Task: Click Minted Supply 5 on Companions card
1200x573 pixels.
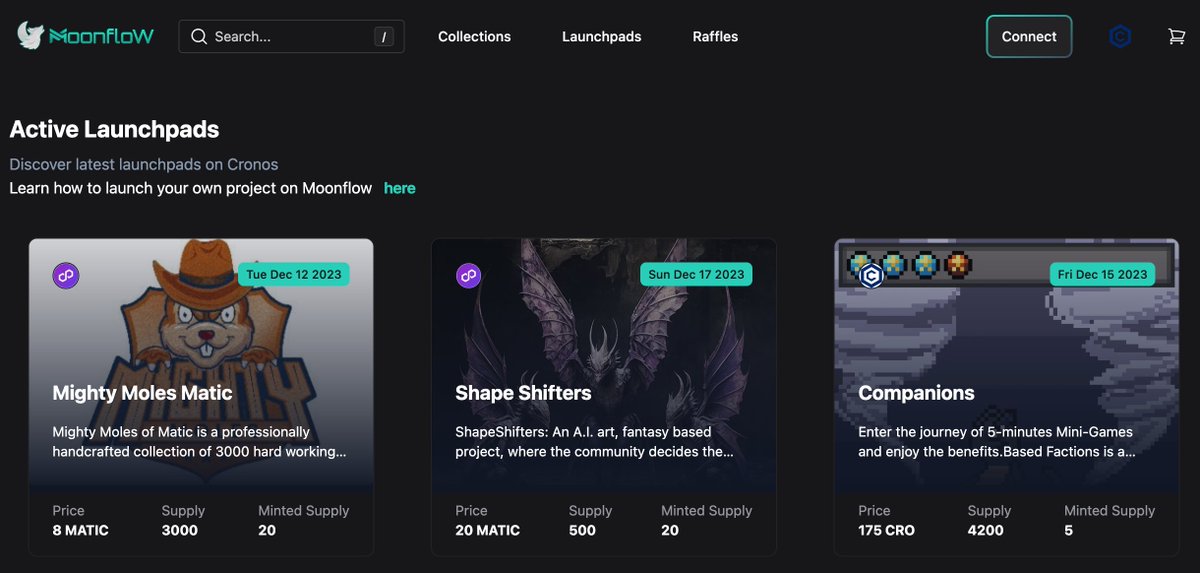Action: [x=1068, y=530]
